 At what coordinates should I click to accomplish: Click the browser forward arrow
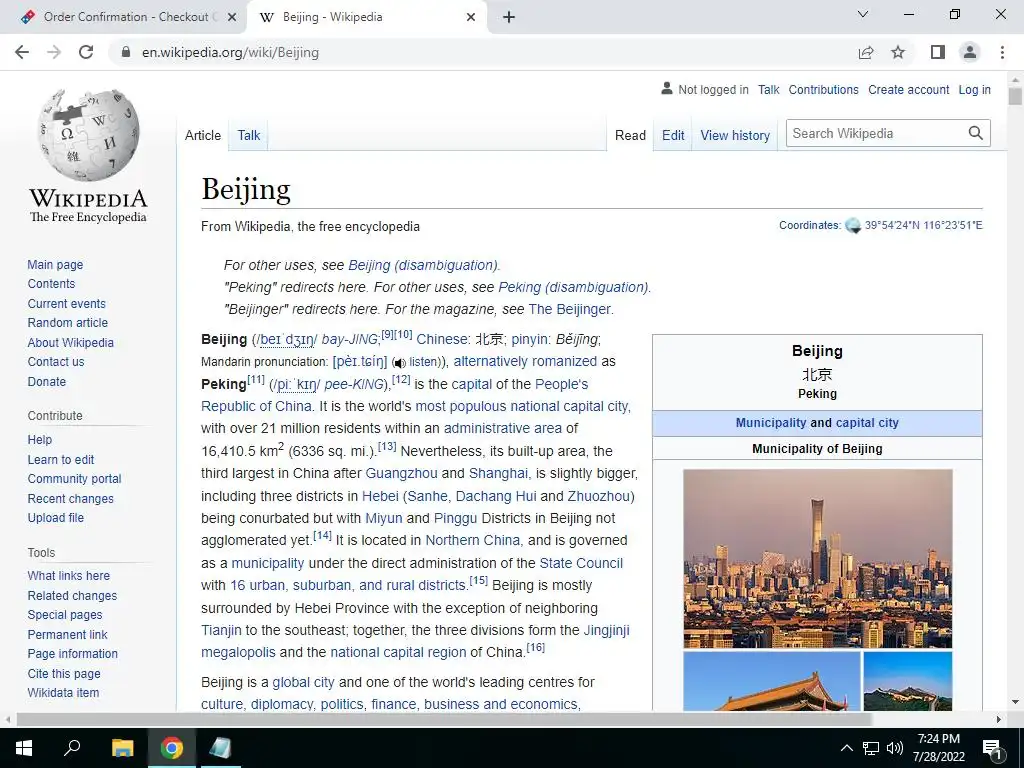(54, 52)
